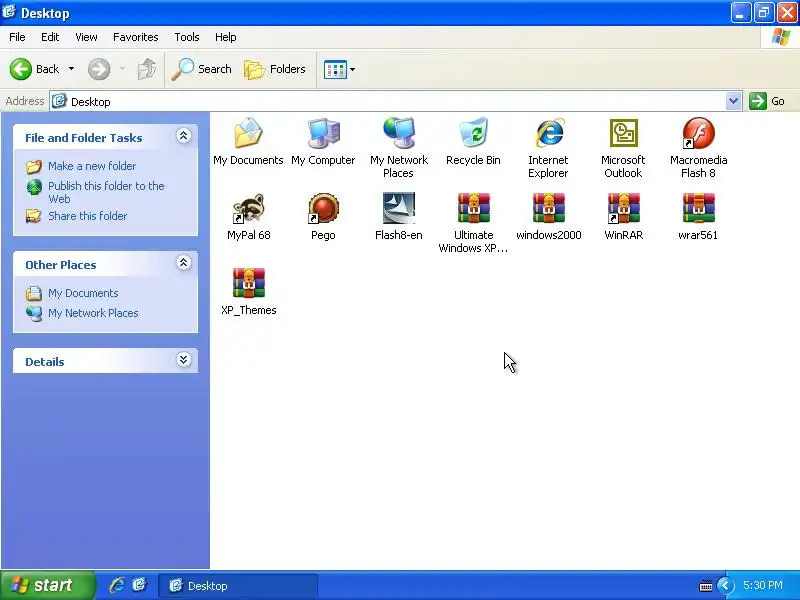This screenshot has height=600, width=800.
Task: Click Show Desktop icon in Quick Launch
Action: coord(139,585)
